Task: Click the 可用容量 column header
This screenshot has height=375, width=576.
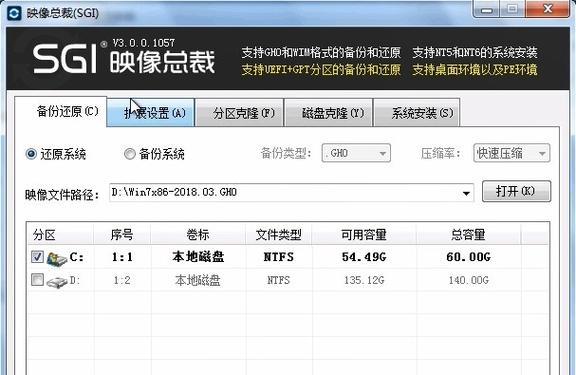Action: point(364,234)
